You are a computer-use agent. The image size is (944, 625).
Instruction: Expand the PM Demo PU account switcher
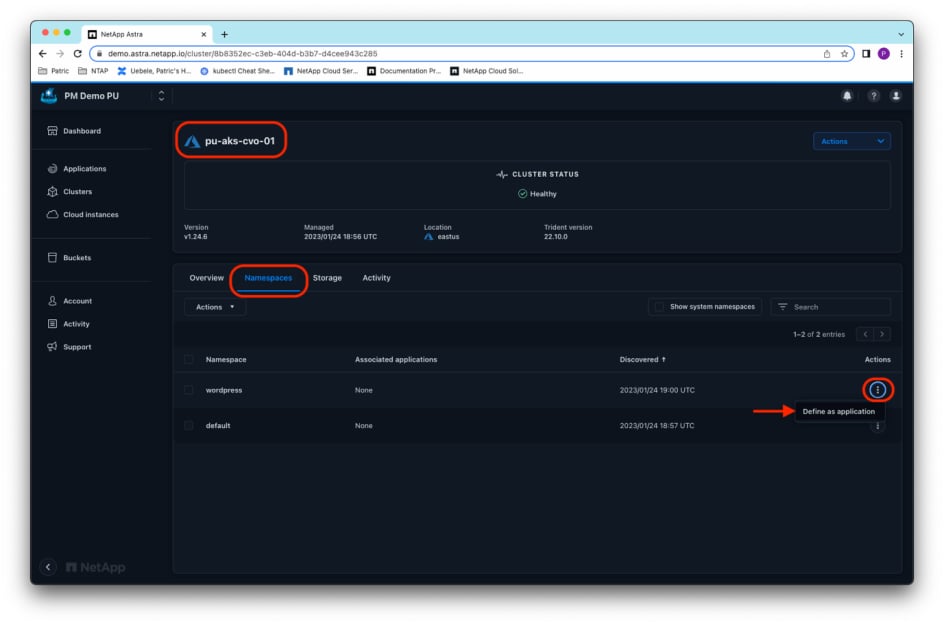161,96
